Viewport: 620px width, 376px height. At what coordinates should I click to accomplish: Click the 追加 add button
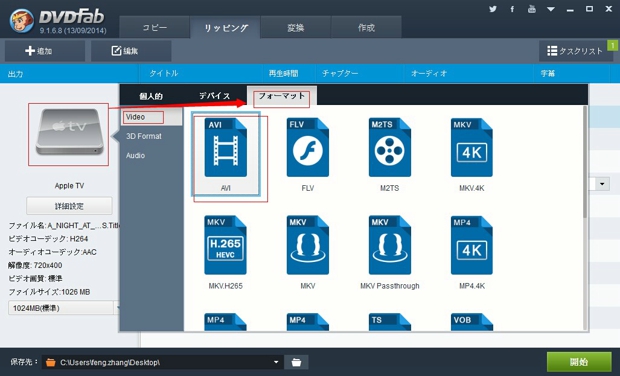tap(45, 51)
